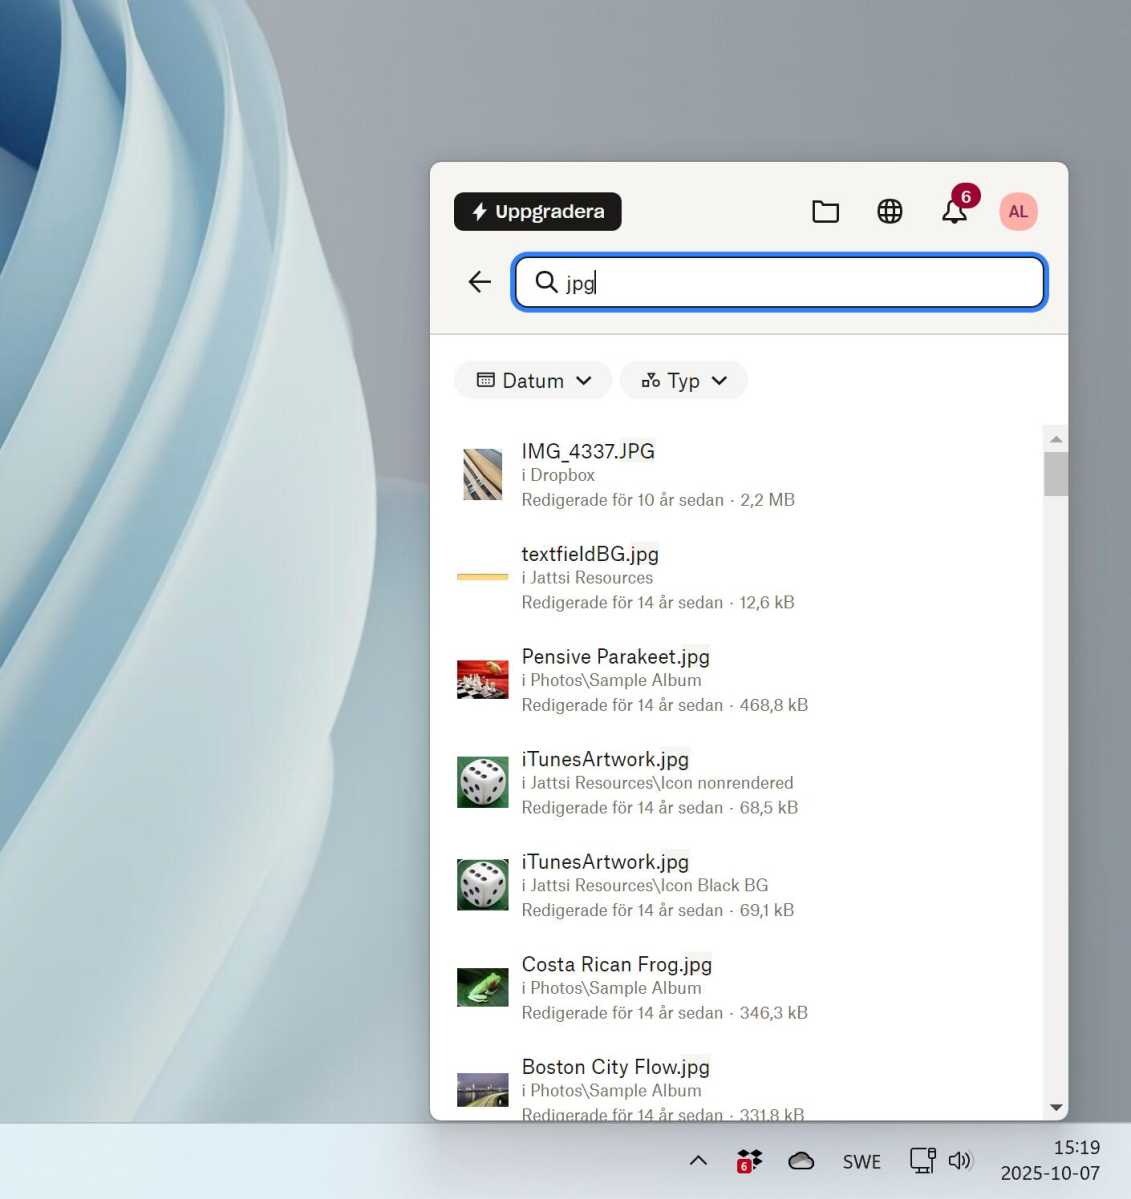Open the OneDrive cloud icon in taskbar
The width and height of the screenshot is (1131, 1199).
[x=801, y=1160]
